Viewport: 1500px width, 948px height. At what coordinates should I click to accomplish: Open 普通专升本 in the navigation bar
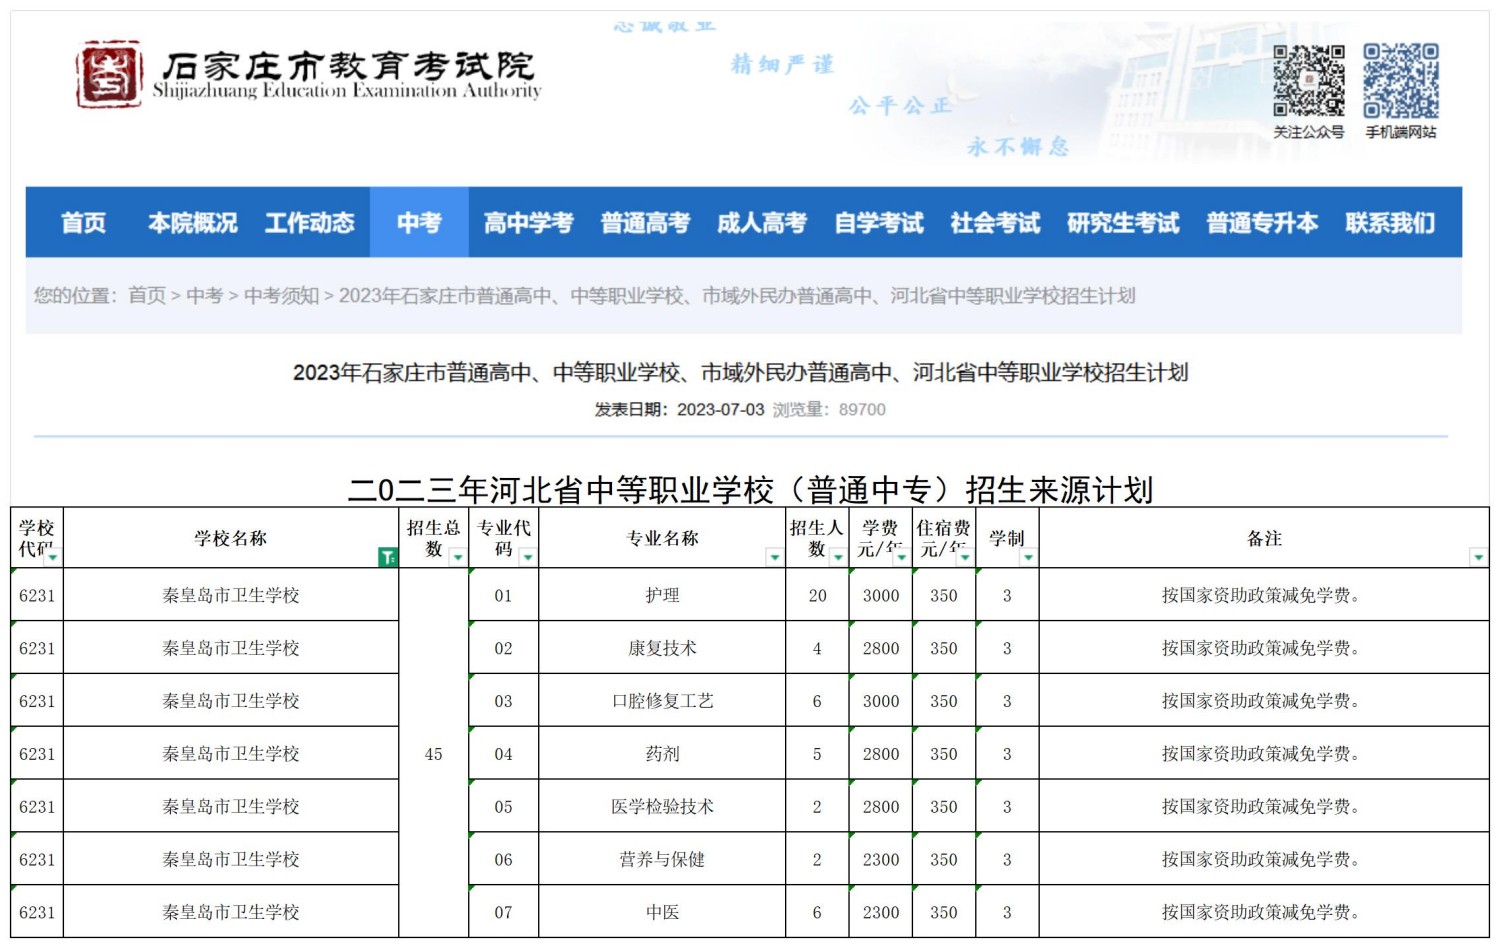point(1262,222)
